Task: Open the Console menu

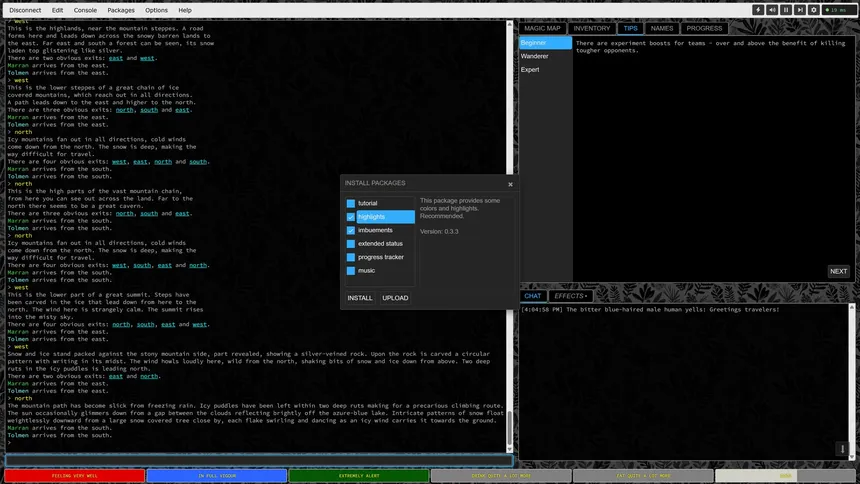Action: (x=86, y=10)
